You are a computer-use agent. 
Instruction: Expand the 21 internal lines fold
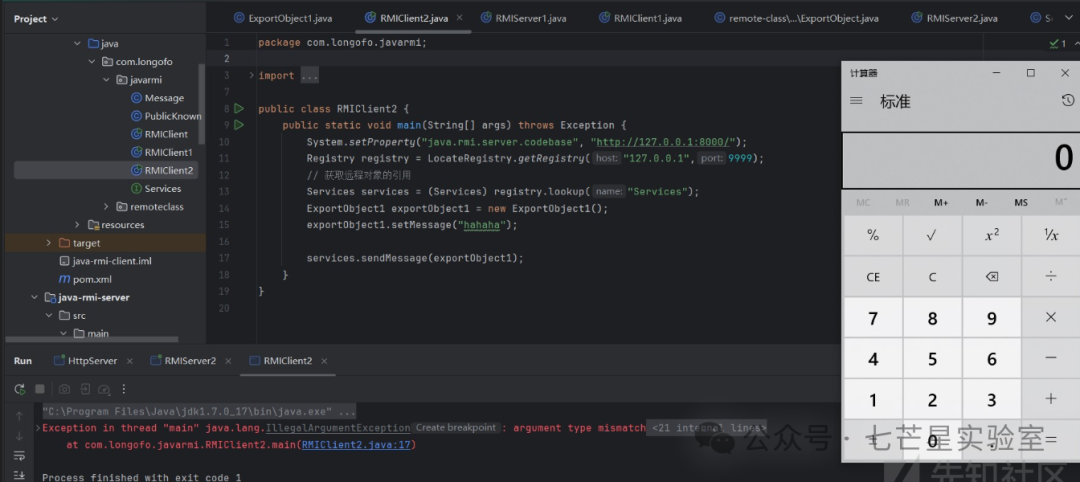(x=708, y=428)
